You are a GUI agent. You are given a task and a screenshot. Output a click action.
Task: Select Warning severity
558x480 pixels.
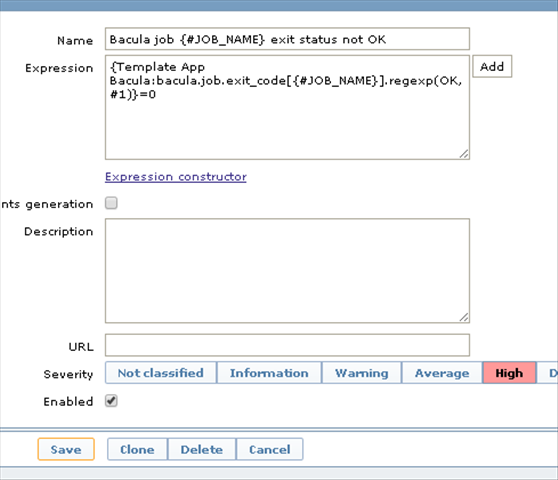(362, 373)
